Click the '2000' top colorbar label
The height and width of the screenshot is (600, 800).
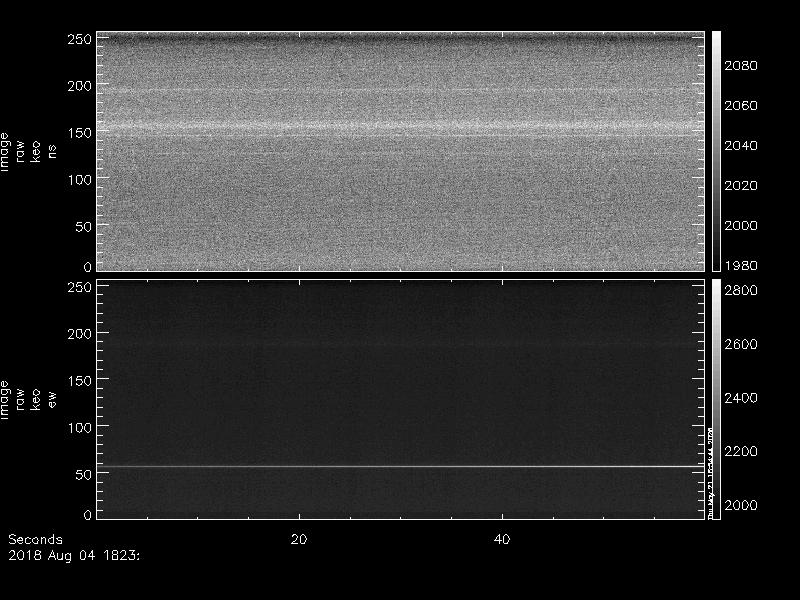[x=741, y=226]
